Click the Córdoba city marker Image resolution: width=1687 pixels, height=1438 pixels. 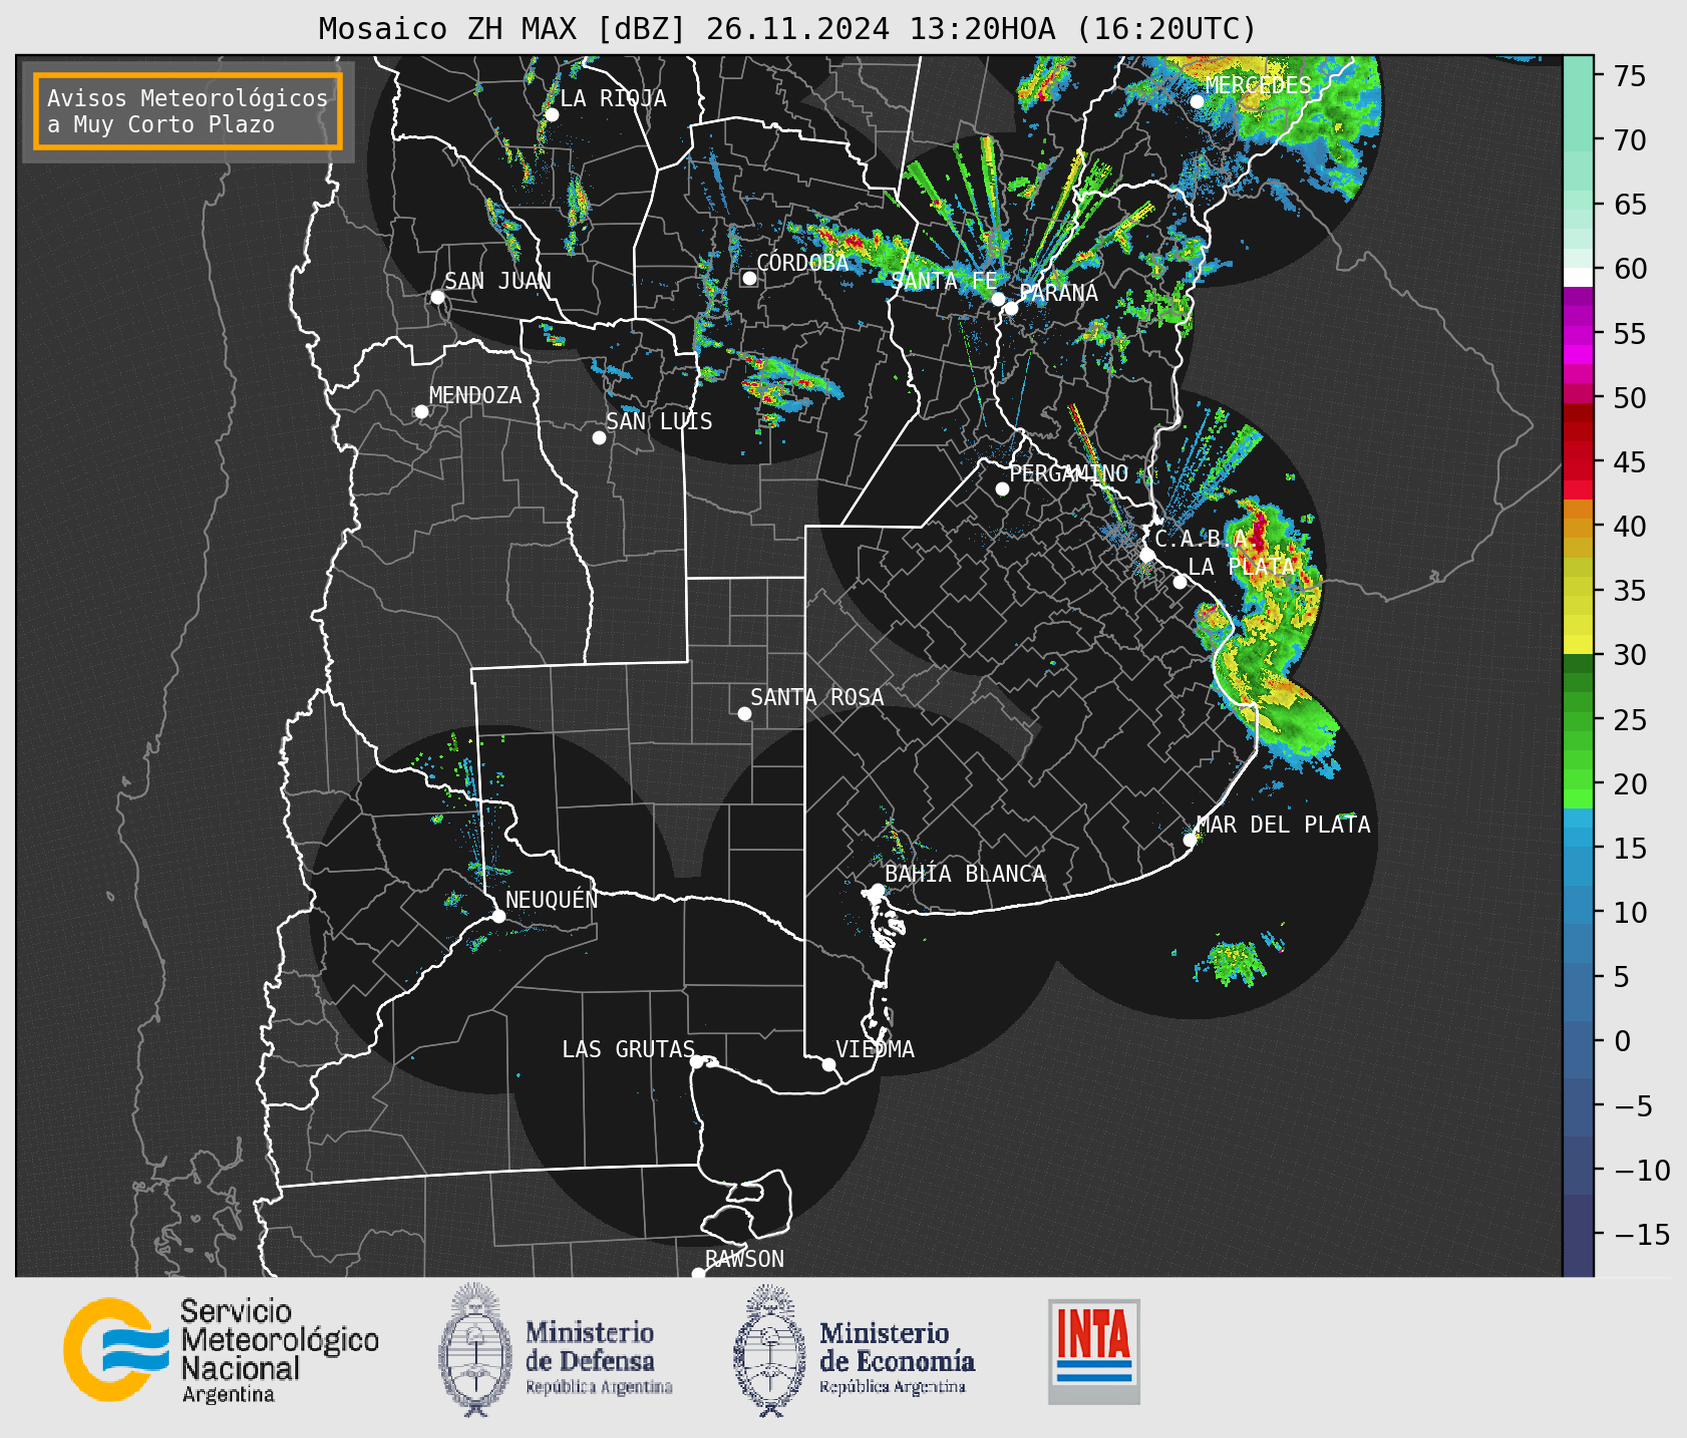749,278
